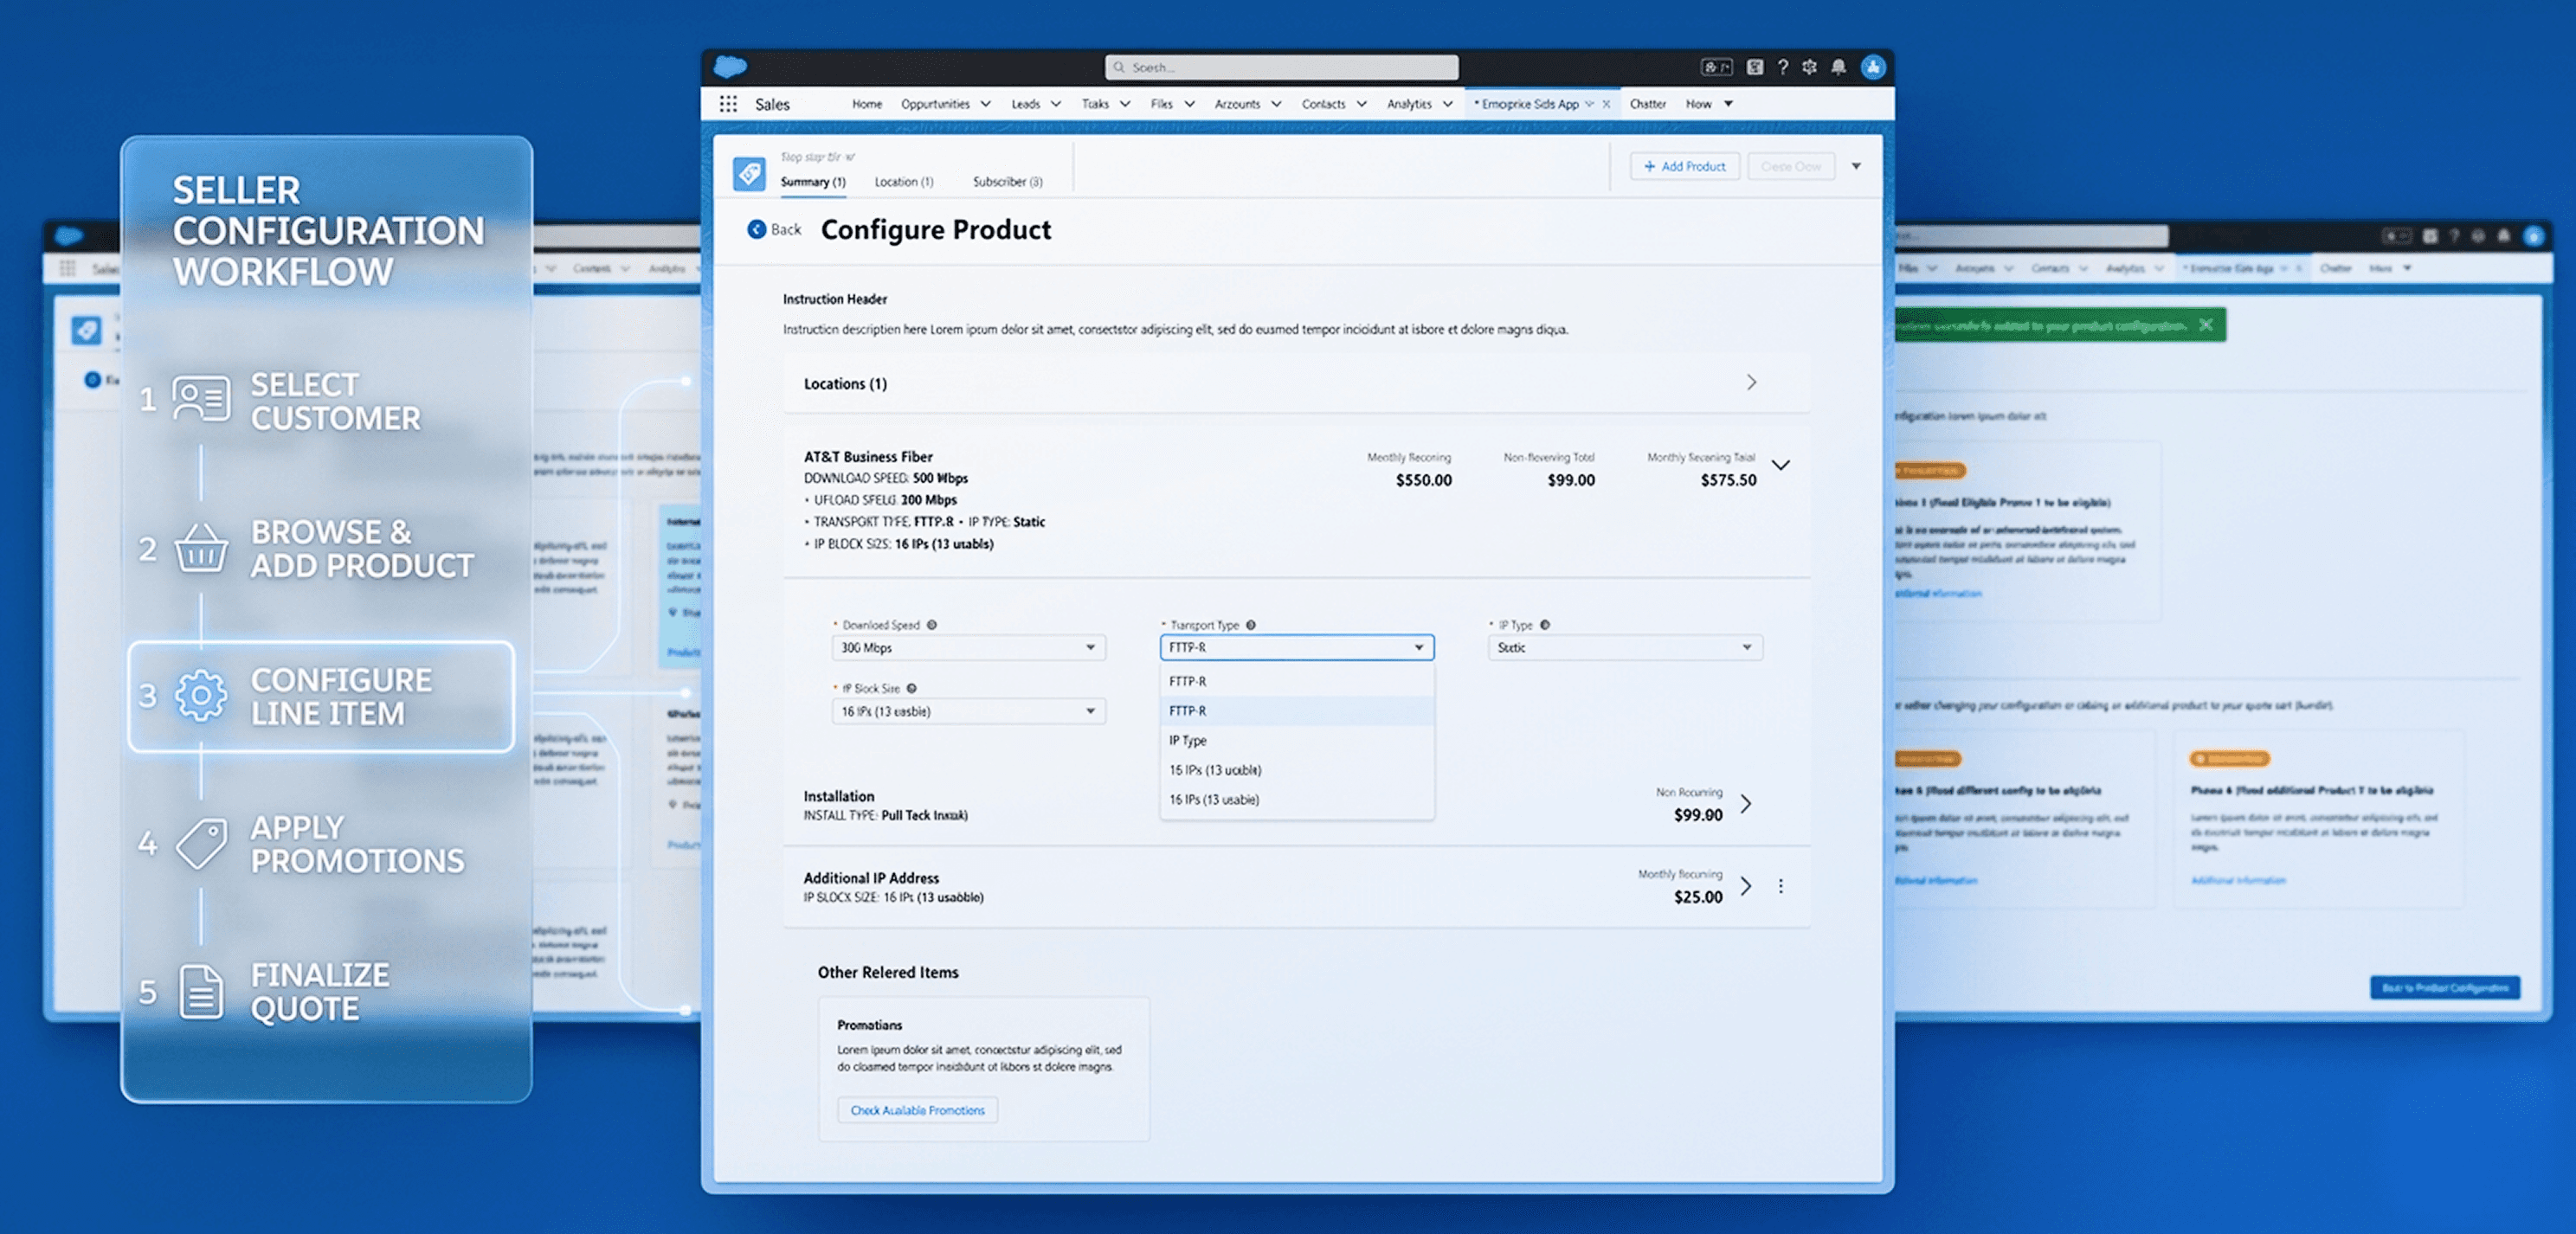
Task: Click Download Speed info icon
Action: pos(931,625)
